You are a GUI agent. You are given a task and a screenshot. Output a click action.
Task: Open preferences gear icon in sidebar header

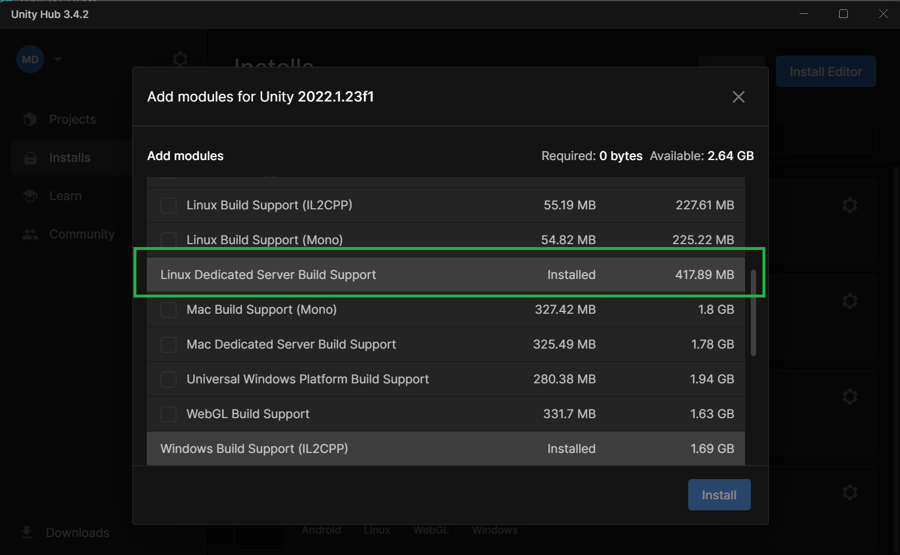coord(180,59)
